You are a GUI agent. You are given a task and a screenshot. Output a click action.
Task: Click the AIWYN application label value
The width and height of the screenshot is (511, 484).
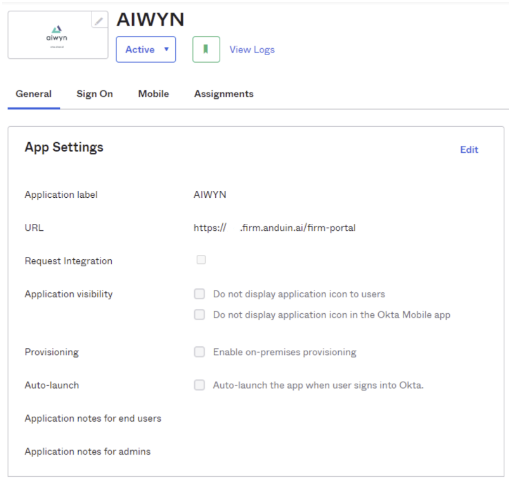point(210,195)
